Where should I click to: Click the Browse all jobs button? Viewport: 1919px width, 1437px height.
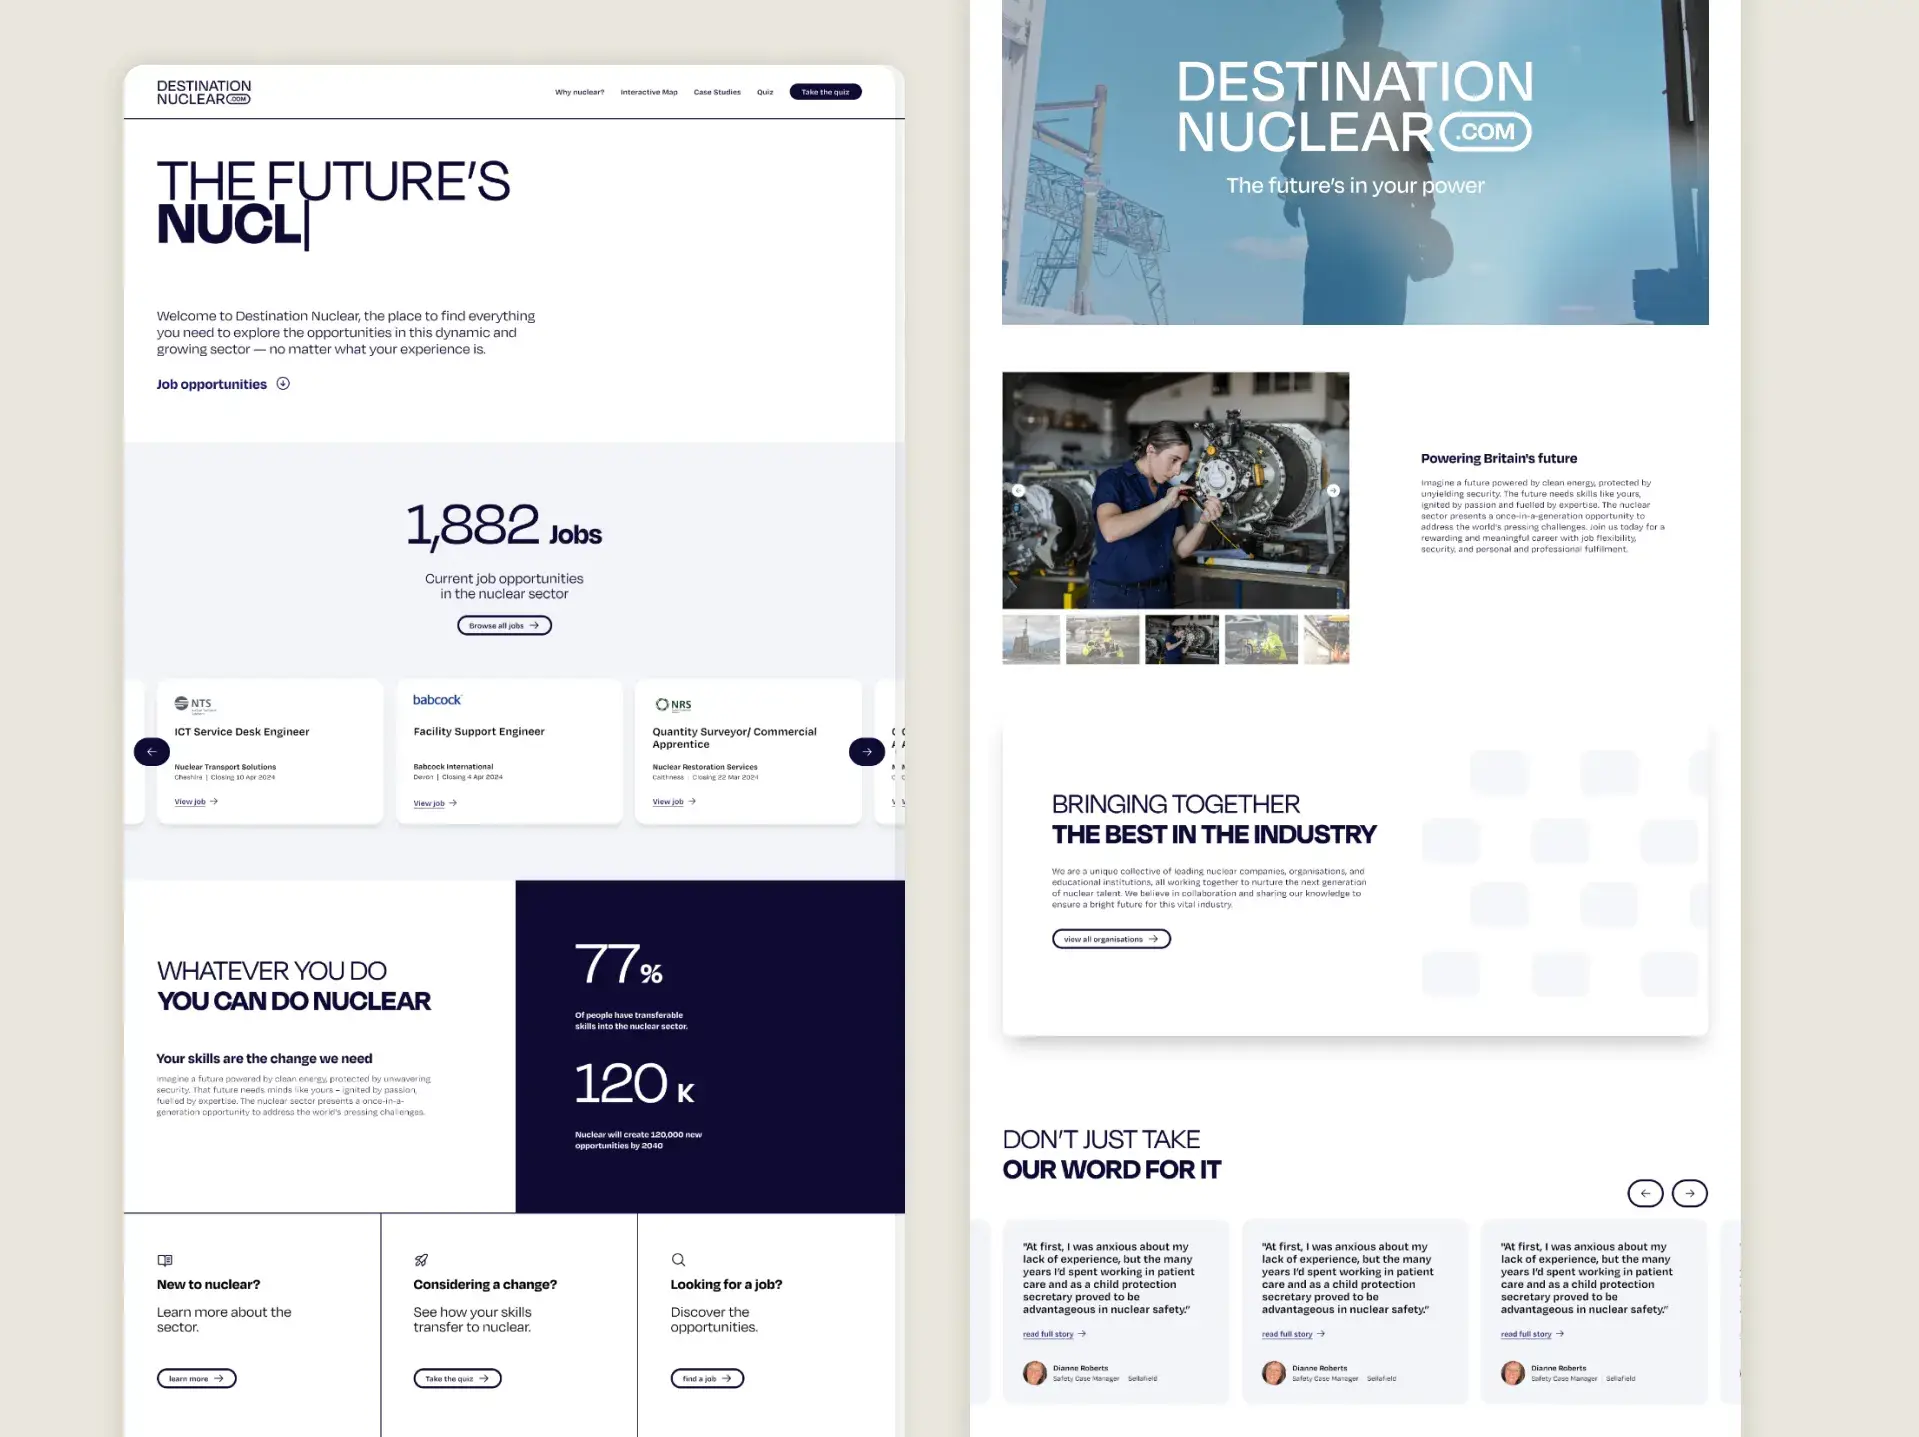click(x=504, y=625)
